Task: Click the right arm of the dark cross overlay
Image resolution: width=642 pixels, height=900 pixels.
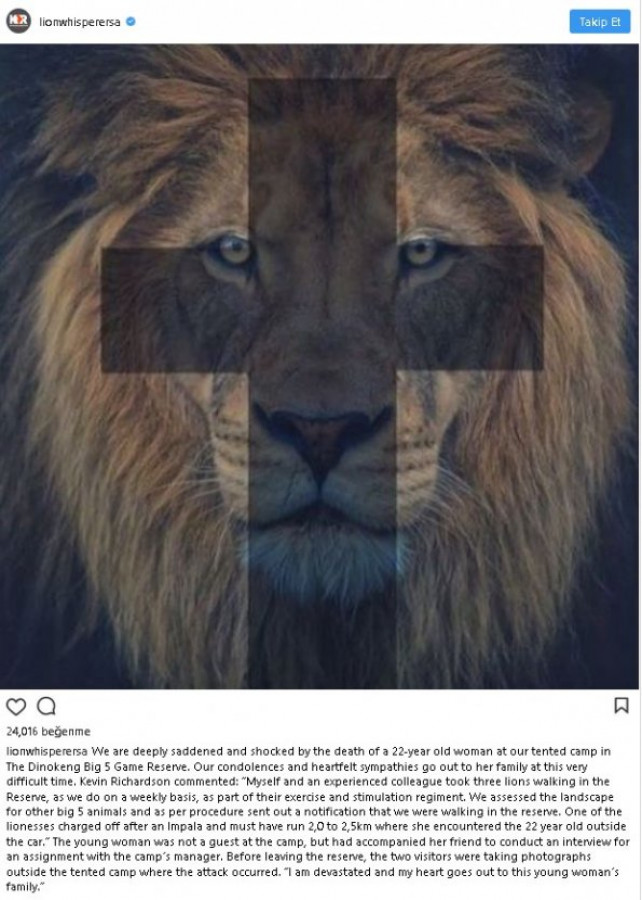Action: click(x=470, y=308)
